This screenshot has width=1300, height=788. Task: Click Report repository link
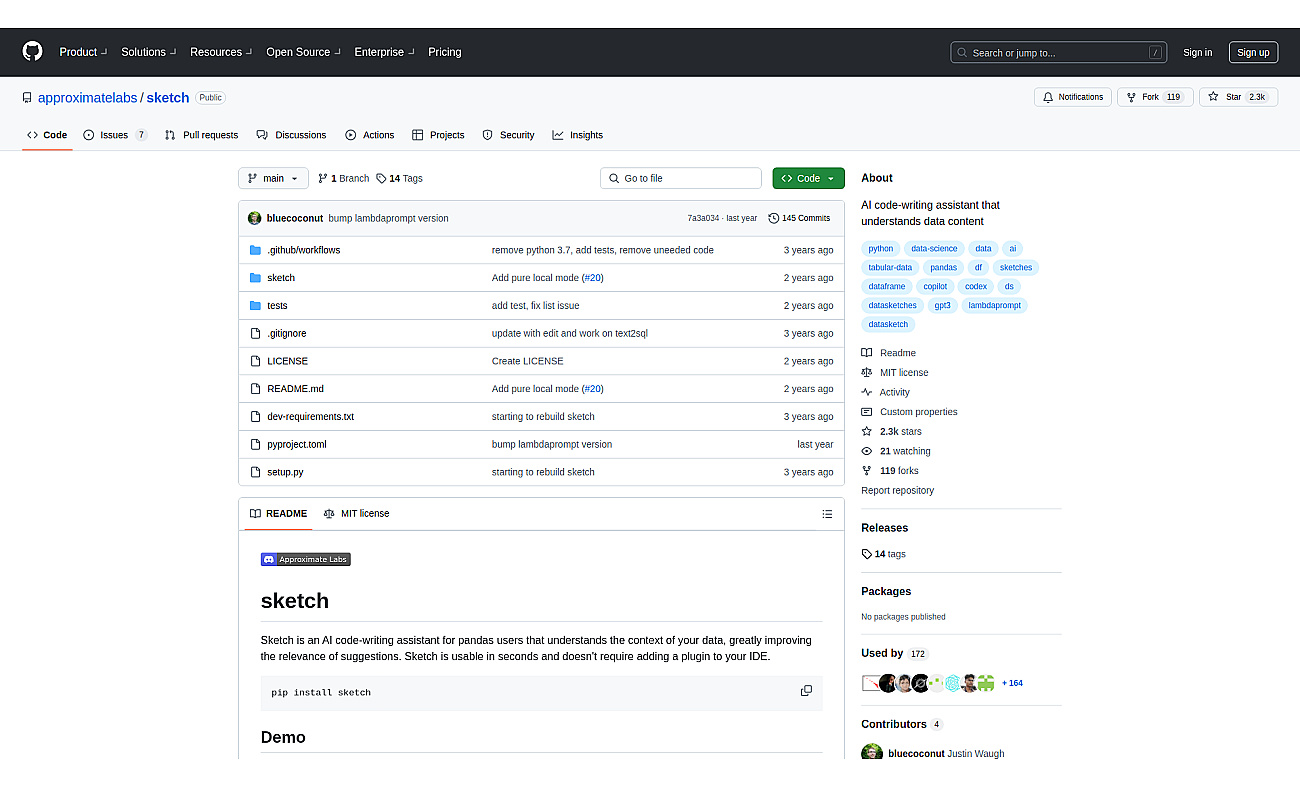(x=898, y=490)
